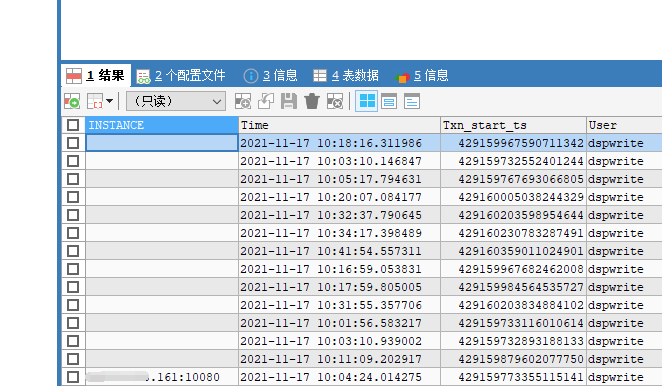Select Txn_start_ts value 429160359011024901

pos(513,251)
